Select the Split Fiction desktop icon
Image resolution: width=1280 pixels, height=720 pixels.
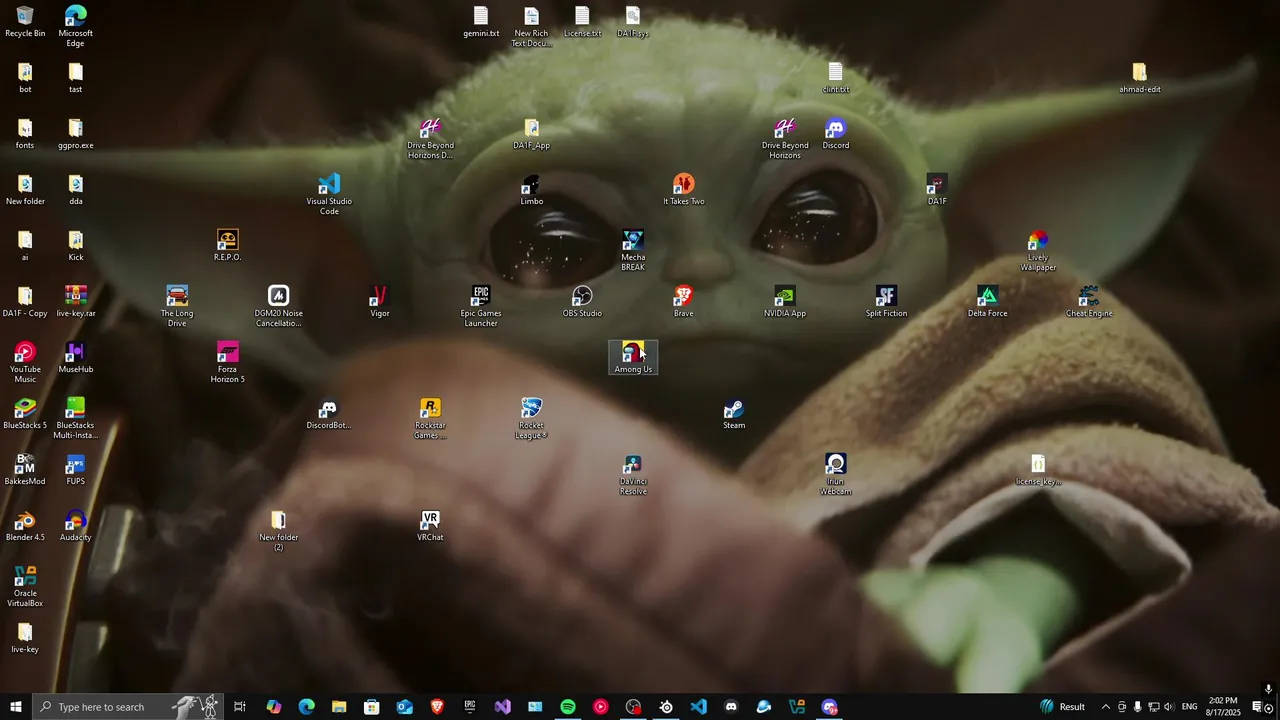(x=886, y=302)
